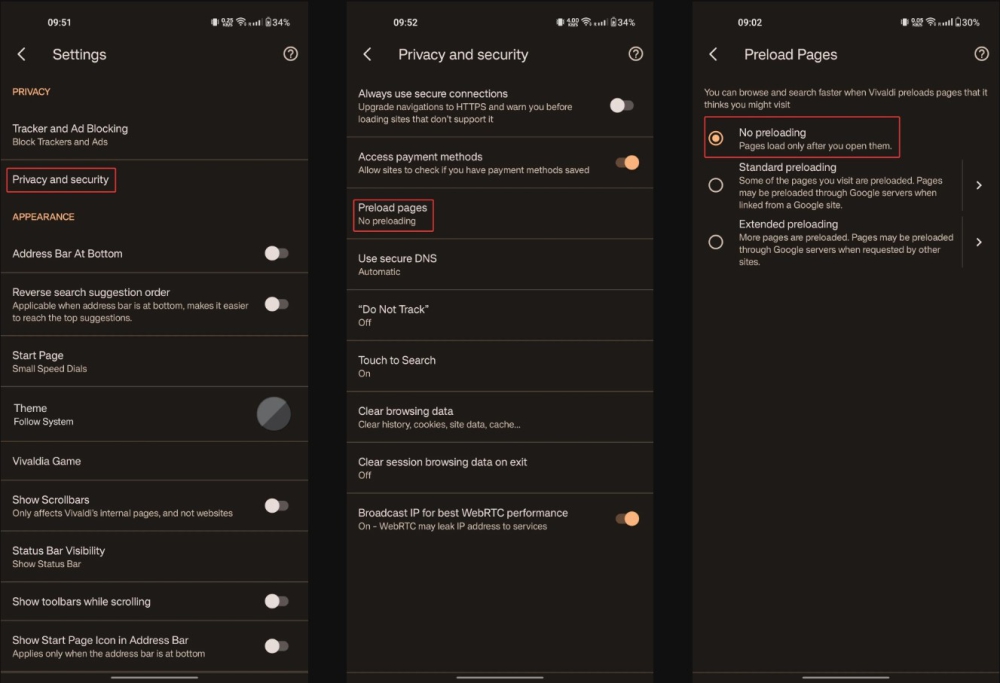The height and width of the screenshot is (683, 1000).
Task: Tap the back arrow on Settings screen
Action: 22,54
